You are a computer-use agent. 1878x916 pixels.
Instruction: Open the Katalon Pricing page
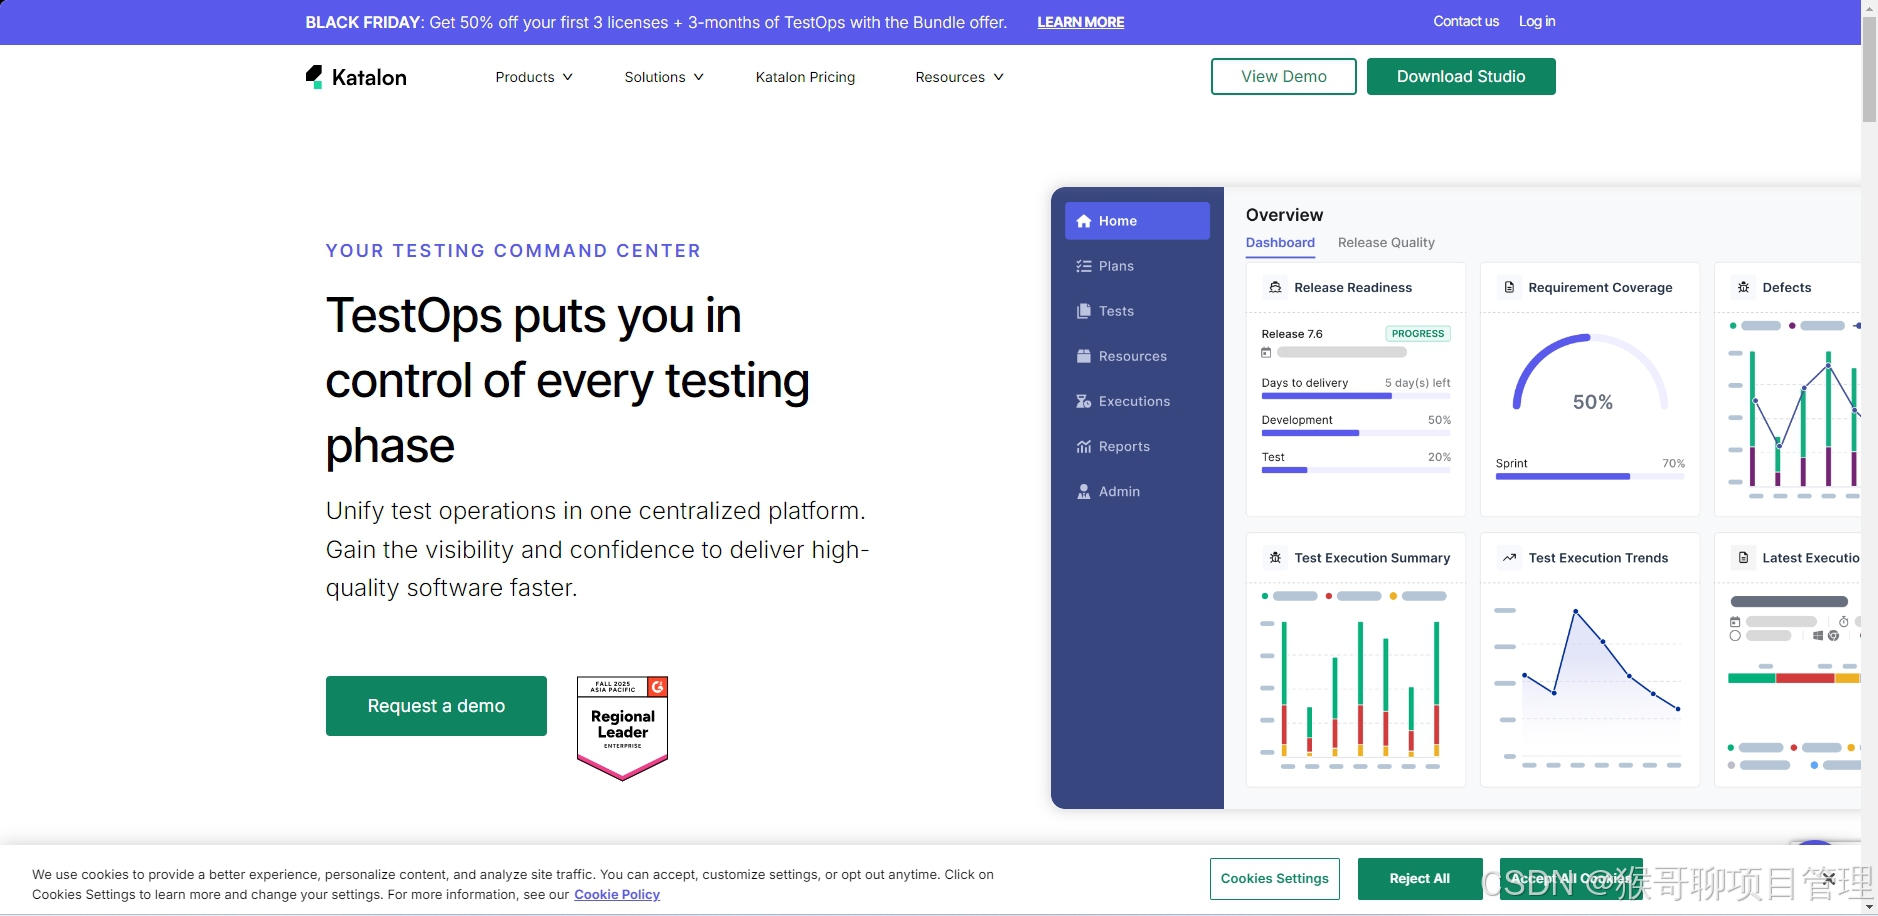(x=805, y=77)
